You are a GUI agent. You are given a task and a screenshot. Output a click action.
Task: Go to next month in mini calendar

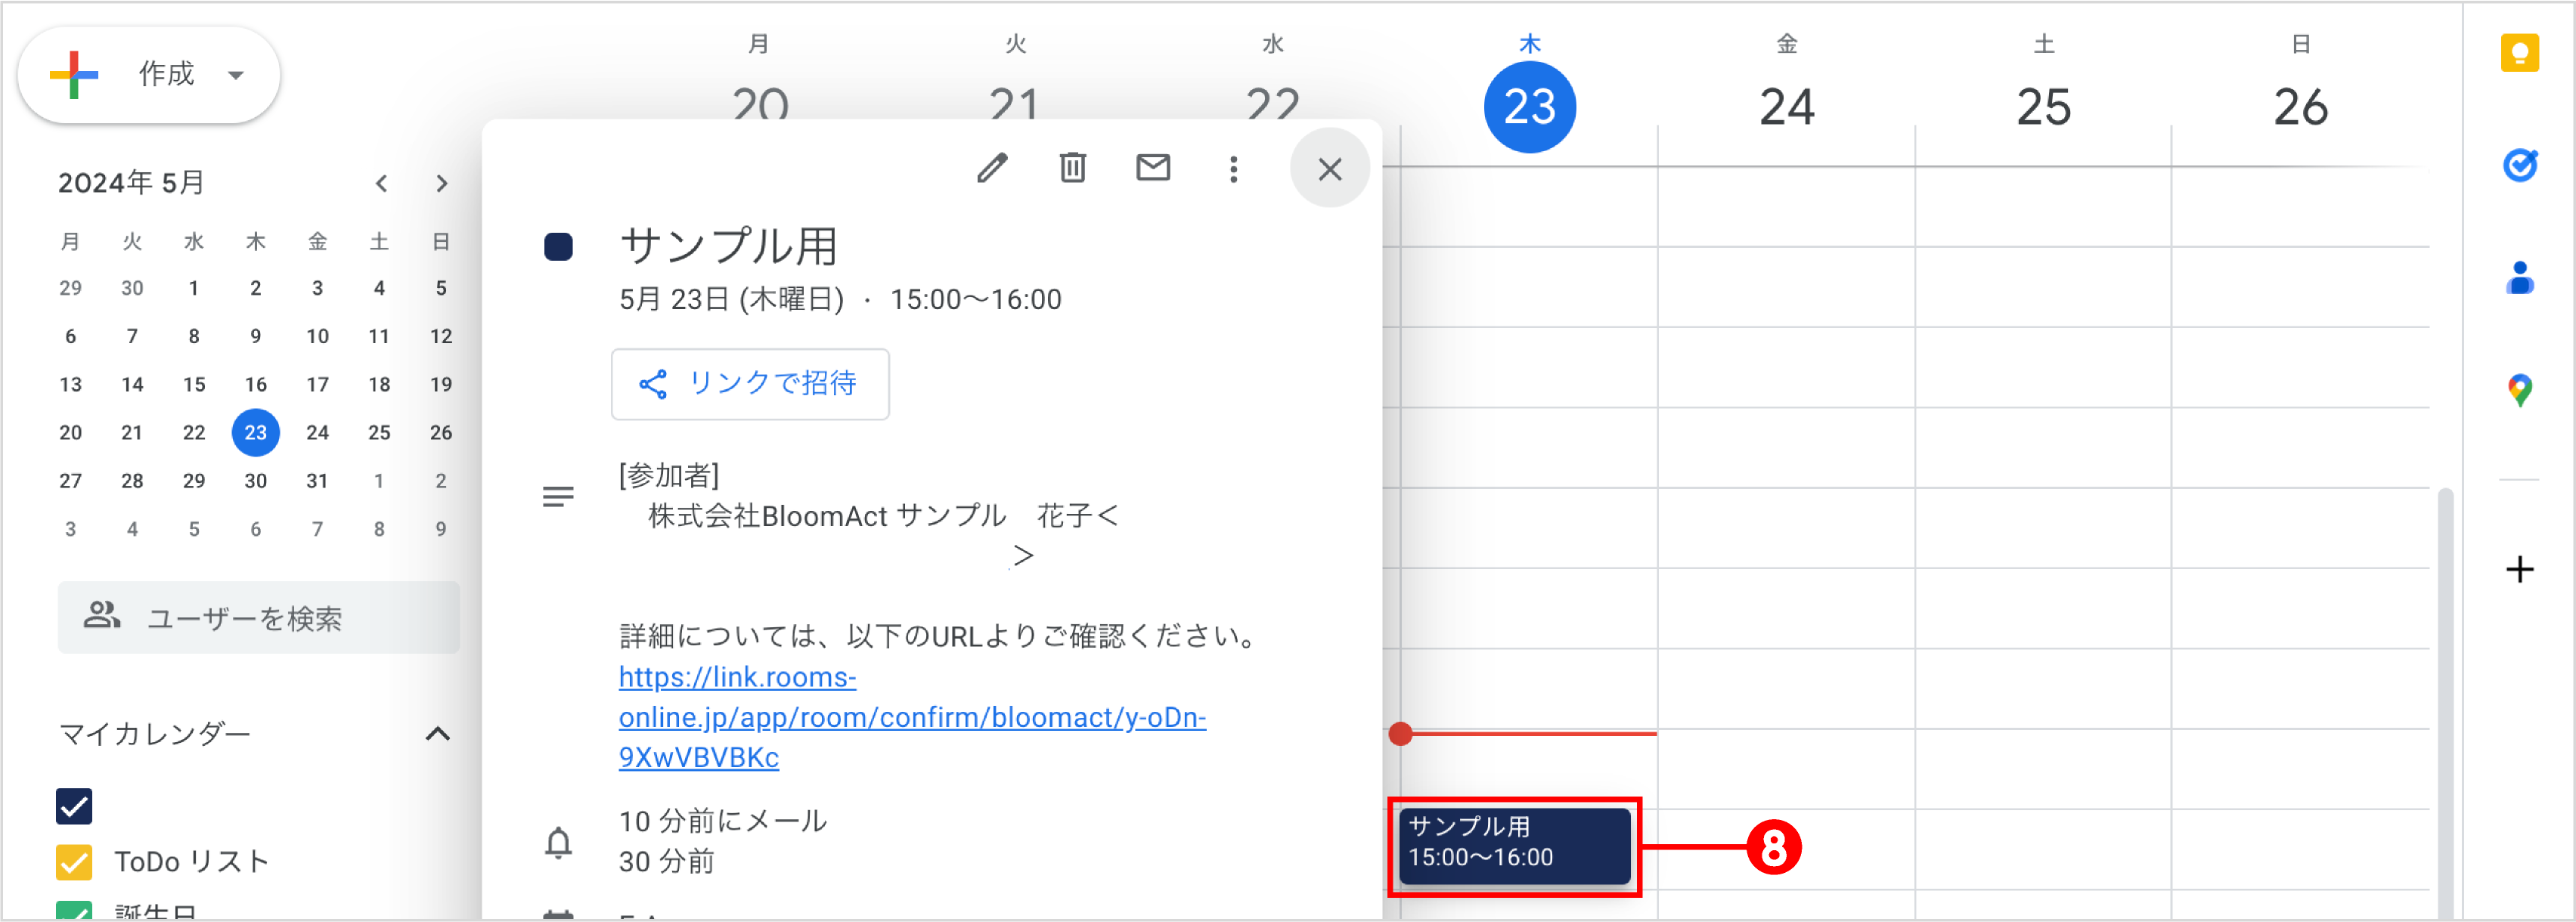click(x=442, y=183)
